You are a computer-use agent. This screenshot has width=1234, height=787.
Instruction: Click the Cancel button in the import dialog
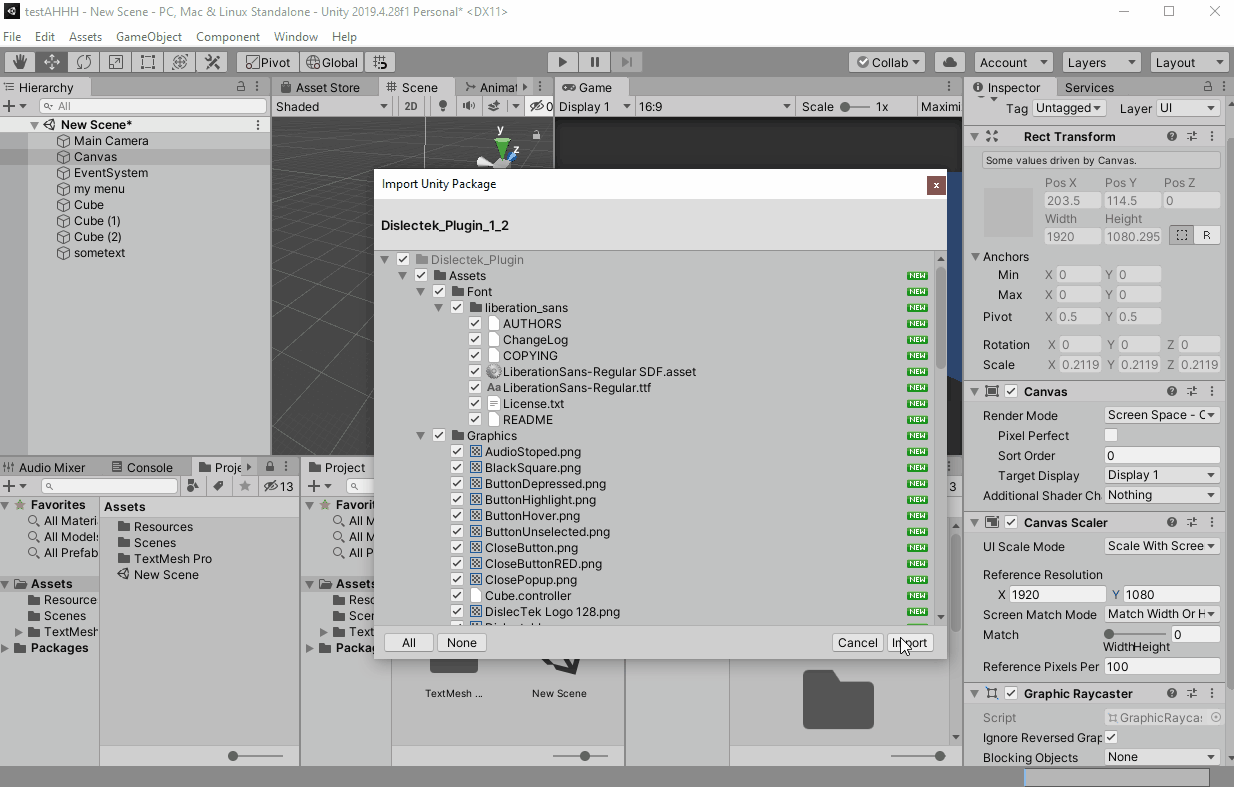pos(858,643)
